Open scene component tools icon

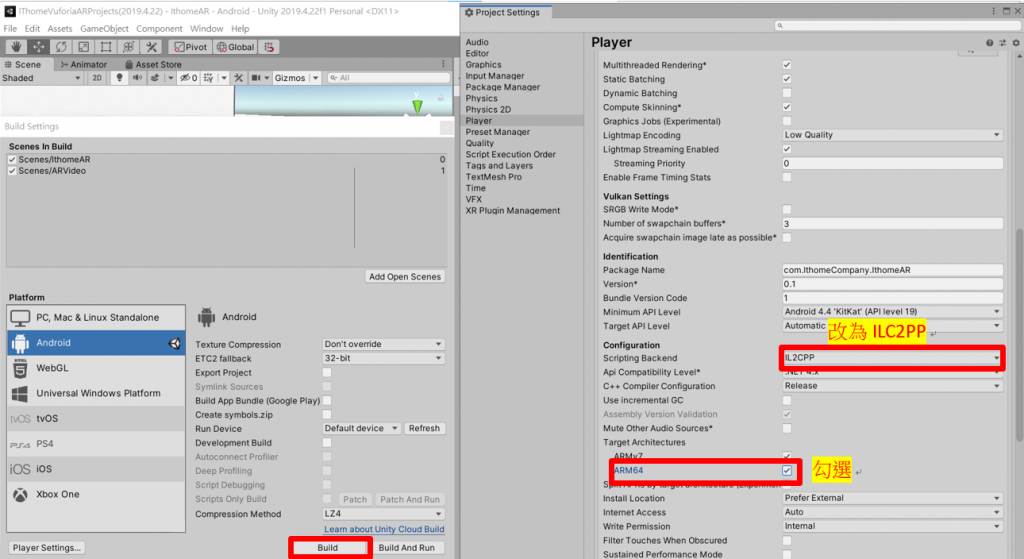238,78
